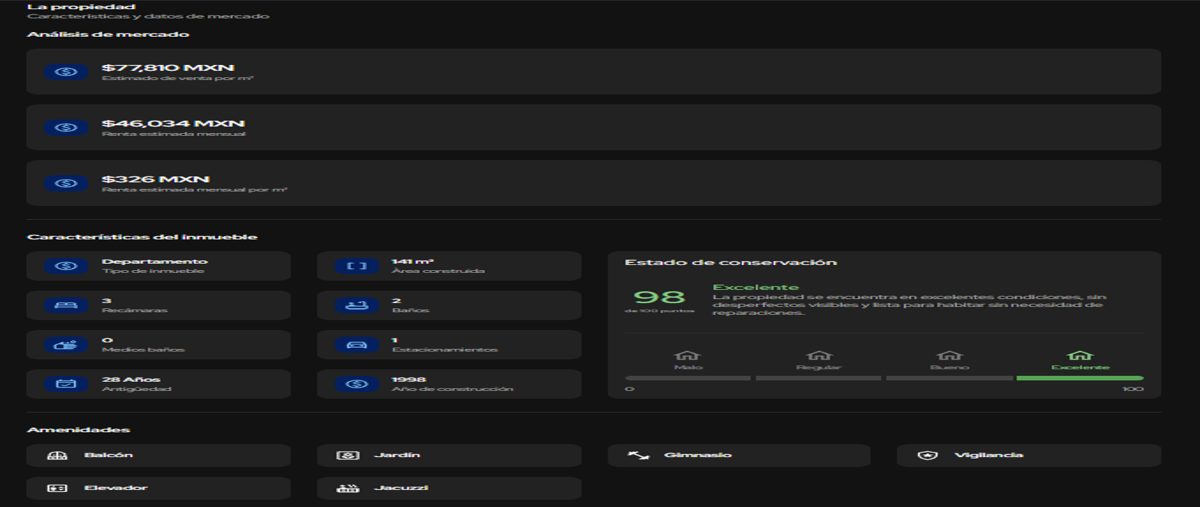Click the money icon beside $77,810 MXN

point(66,72)
